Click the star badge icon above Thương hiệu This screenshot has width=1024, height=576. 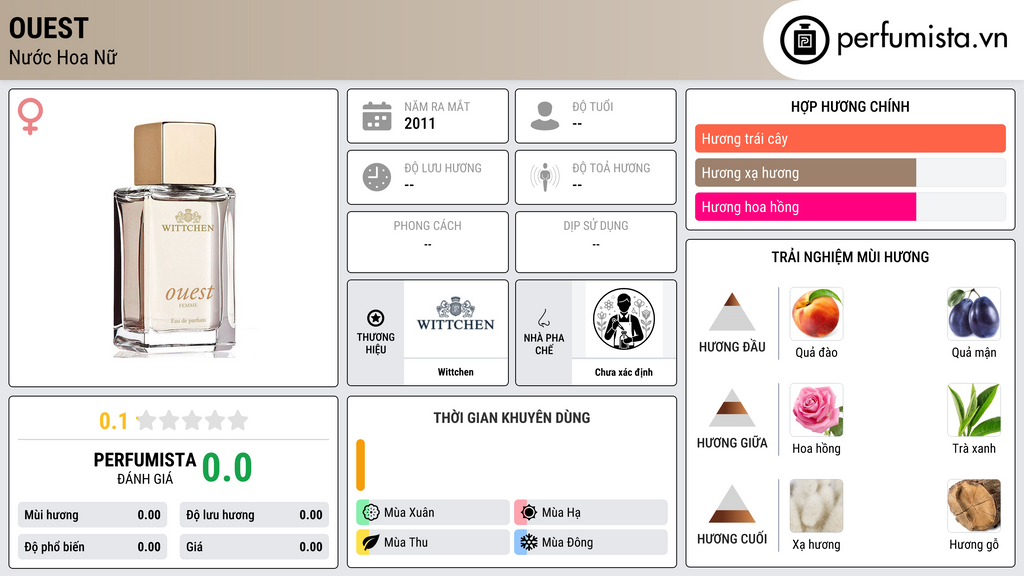(376, 318)
